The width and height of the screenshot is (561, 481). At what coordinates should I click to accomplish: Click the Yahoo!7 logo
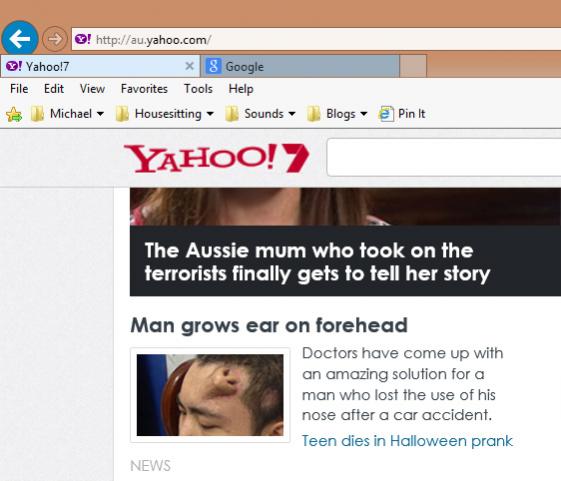pos(216,158)
